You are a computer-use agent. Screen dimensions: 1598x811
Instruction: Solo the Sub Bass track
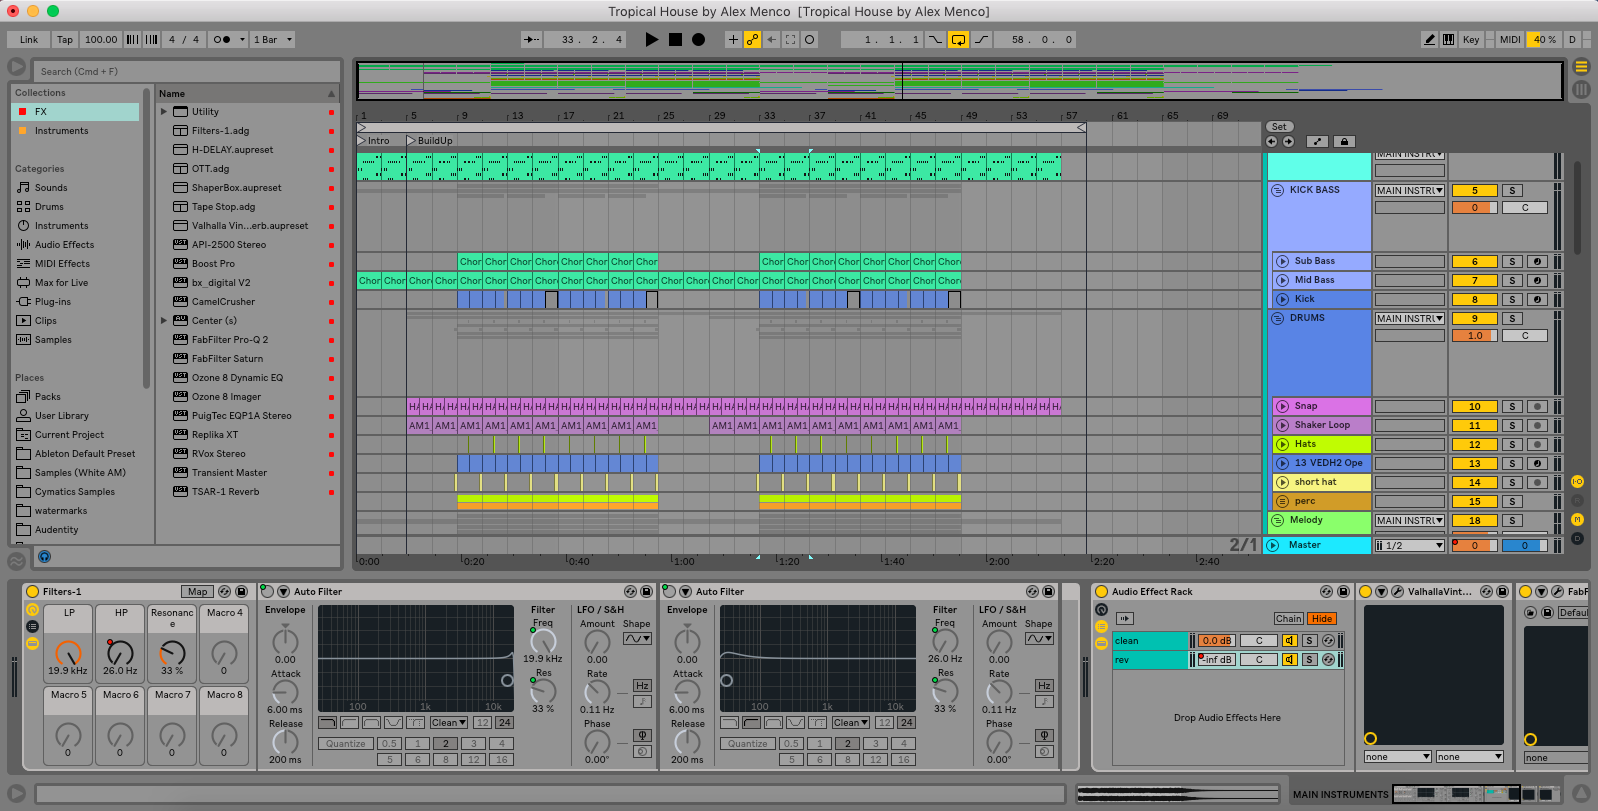pos(1512,262)
